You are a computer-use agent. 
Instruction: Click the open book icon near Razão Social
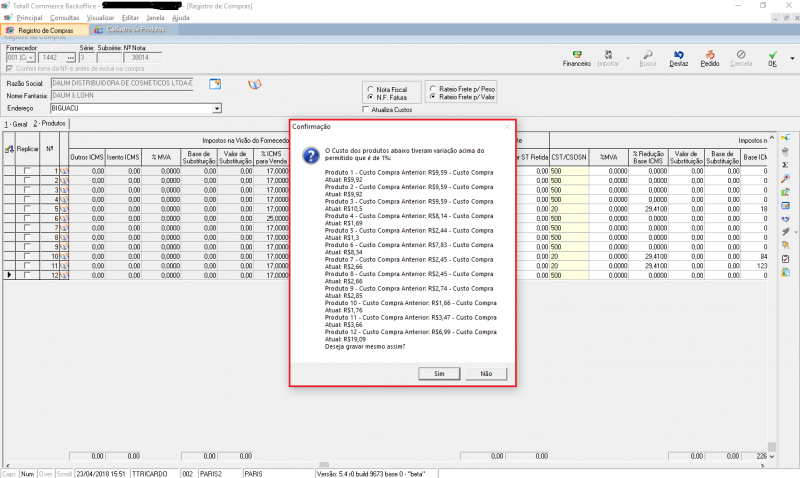(x=254, y=83)
